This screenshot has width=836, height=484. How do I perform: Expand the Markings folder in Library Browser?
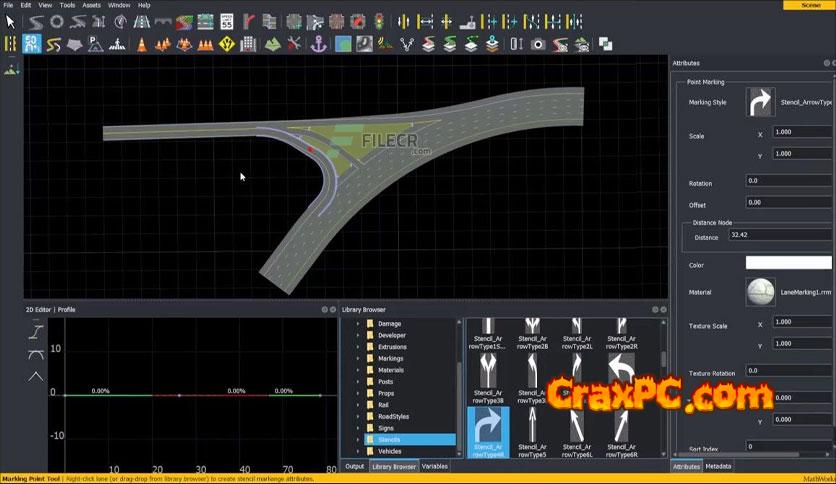(358, 358)
